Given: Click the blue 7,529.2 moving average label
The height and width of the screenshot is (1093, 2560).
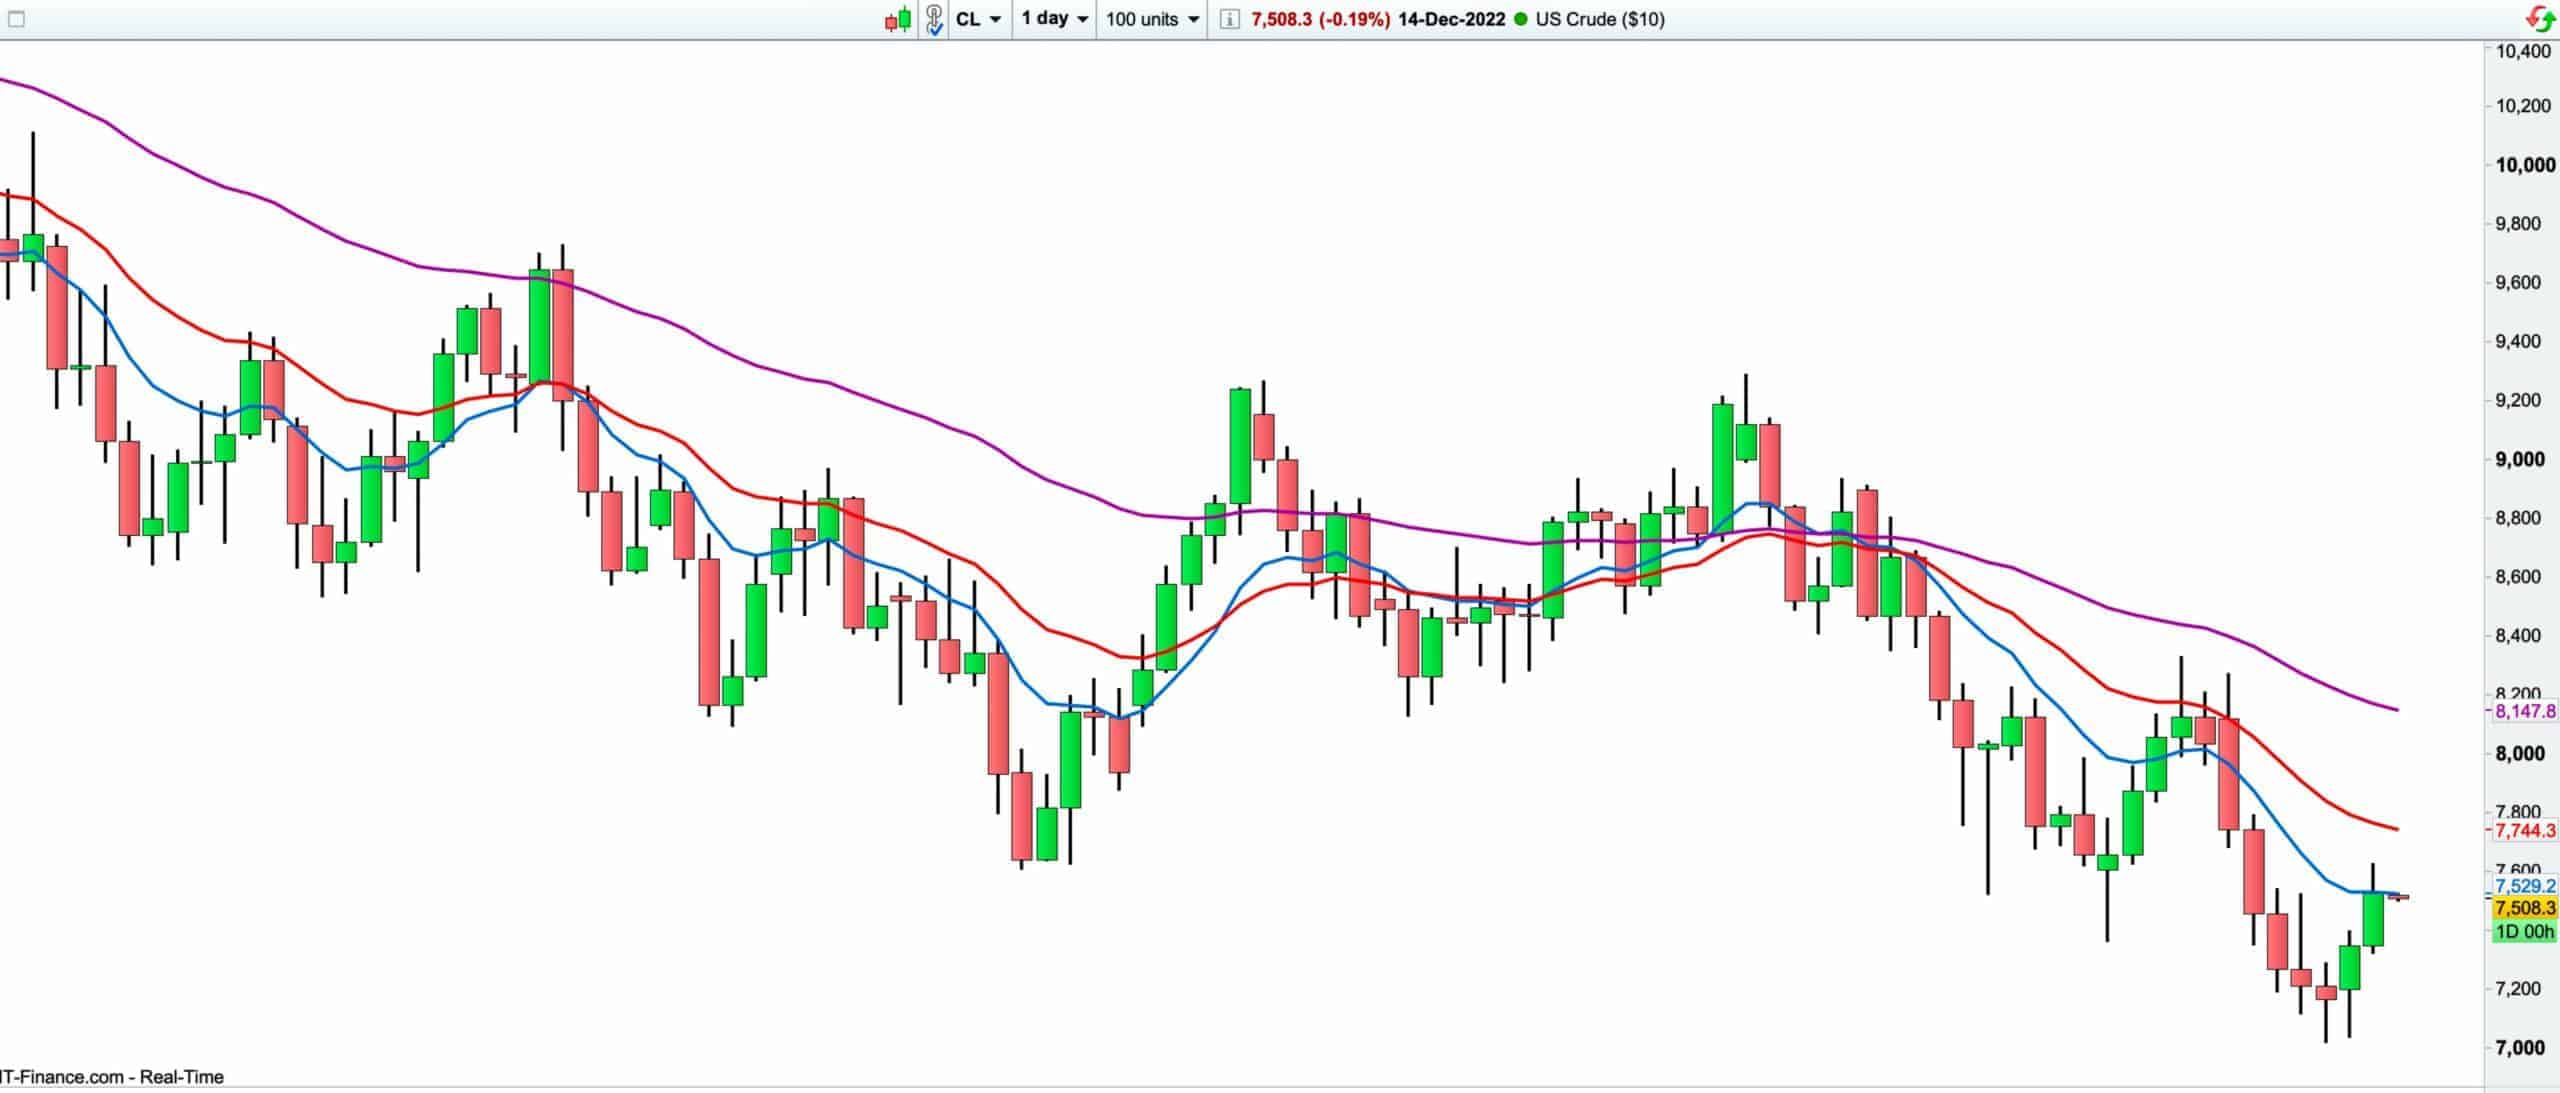Looking at the screenshot, I should click(x=2525, y=886).
